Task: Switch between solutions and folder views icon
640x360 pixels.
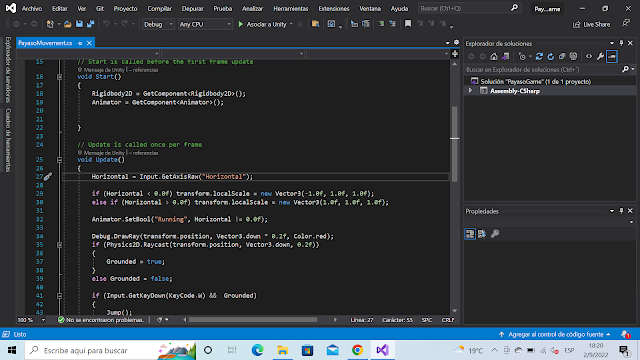Action: 506,57
